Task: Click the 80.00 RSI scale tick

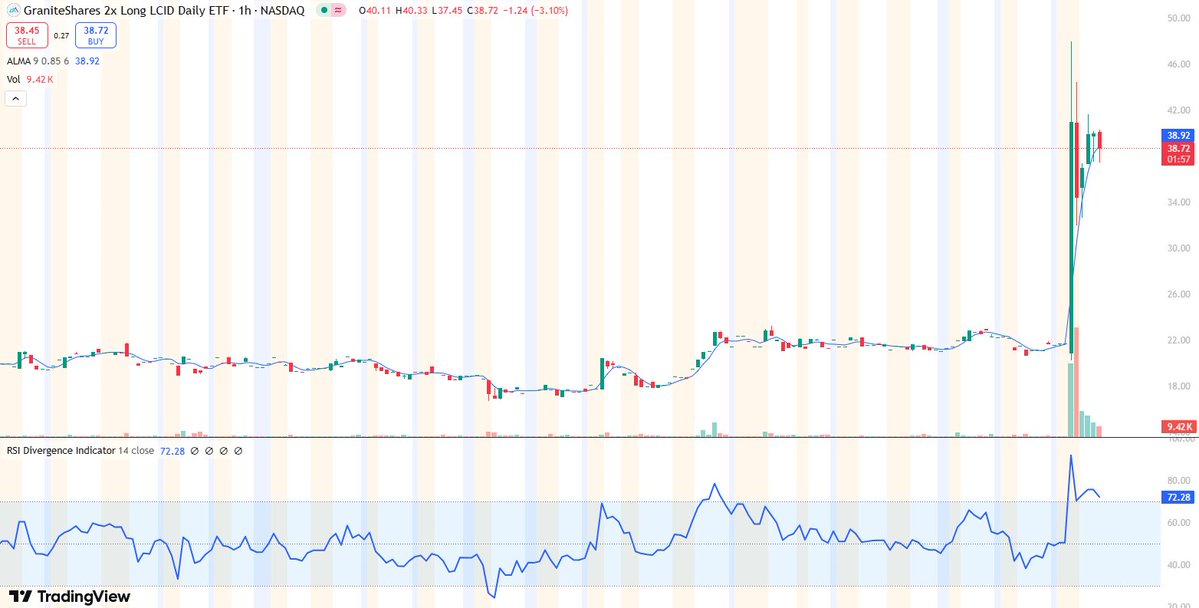Action: (1178, 481)
